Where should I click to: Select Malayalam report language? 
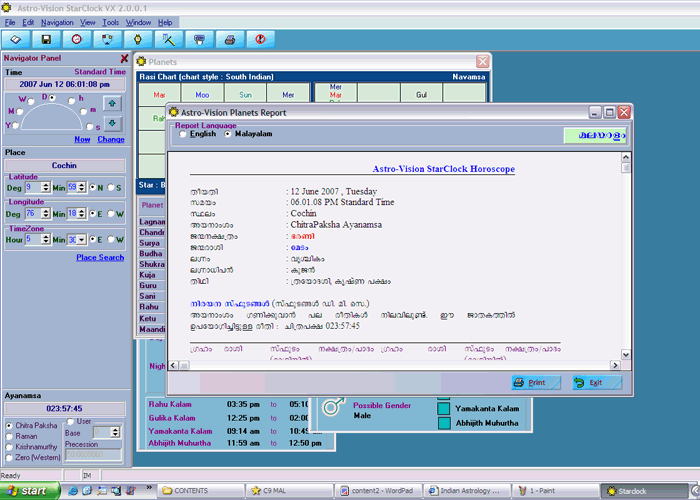tap(228, 134)
